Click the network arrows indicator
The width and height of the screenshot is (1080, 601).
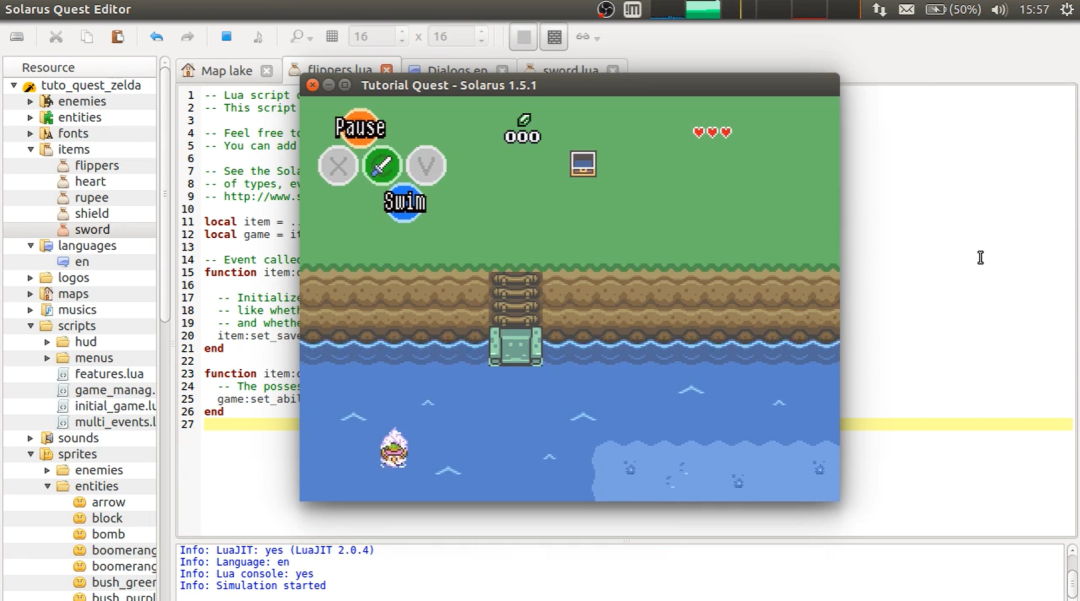click(x=880, y=10)
